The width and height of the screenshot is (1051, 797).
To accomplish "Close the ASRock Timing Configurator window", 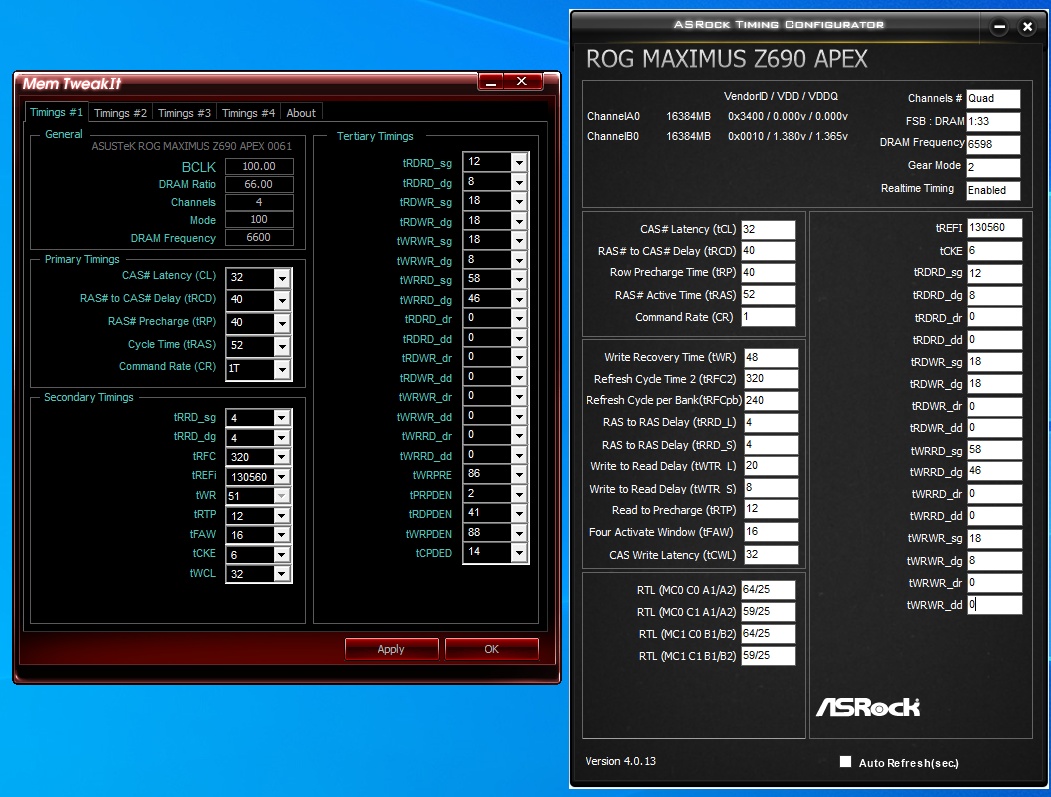I will 1027,27.
